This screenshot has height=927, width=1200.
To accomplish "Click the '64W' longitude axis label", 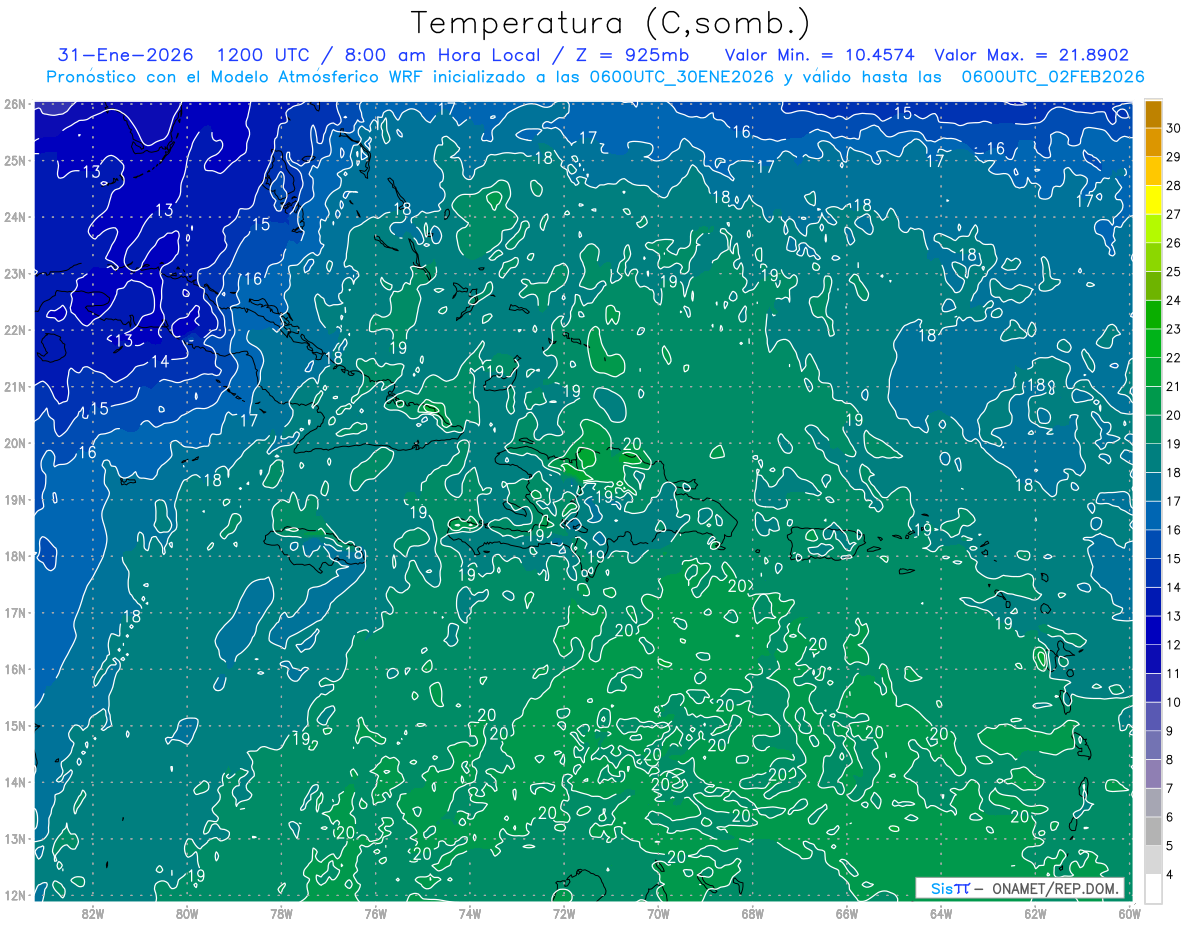I will pos(940,912).
